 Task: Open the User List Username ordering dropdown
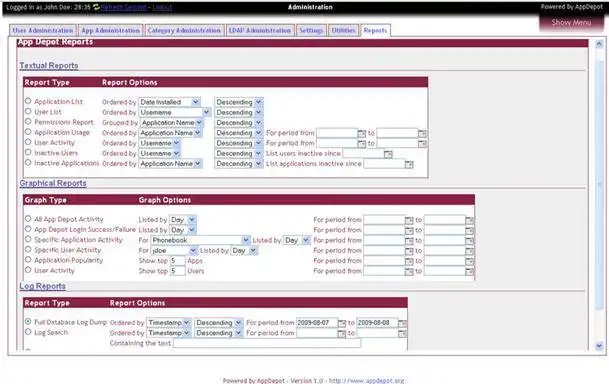pyautogui.click(x=174, y=112)
